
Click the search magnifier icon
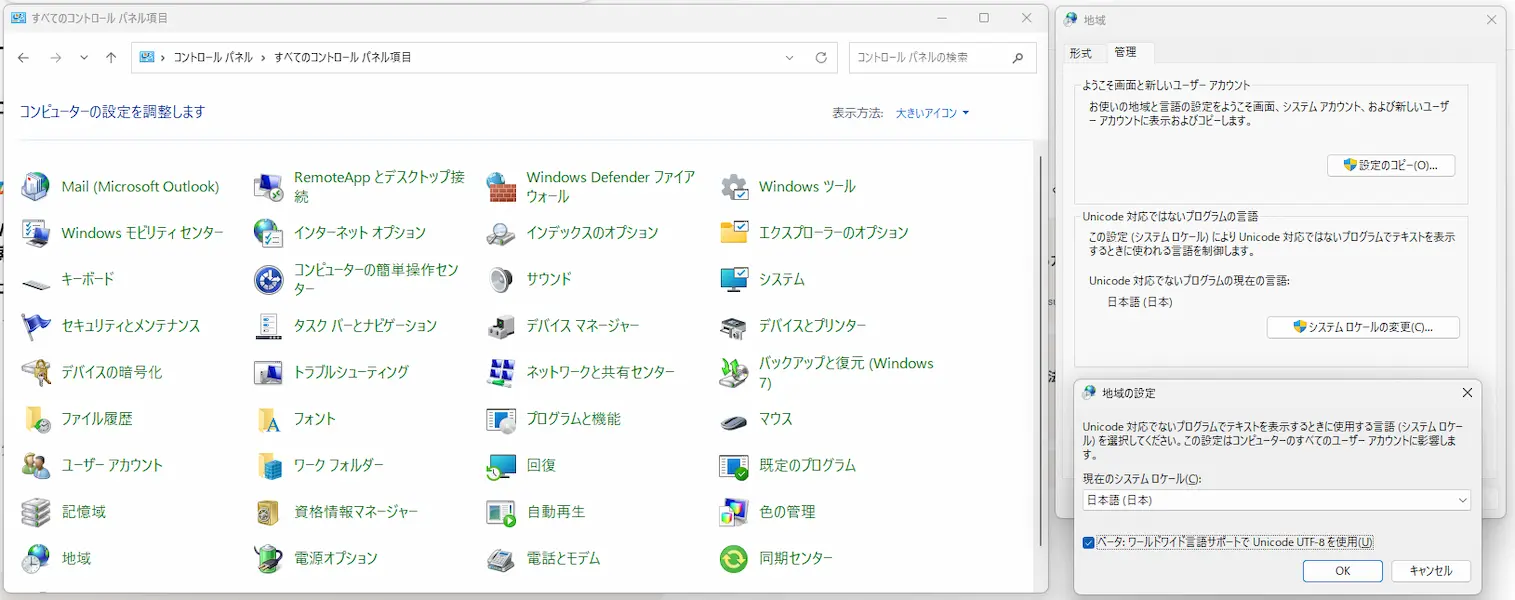(1018, 58)
